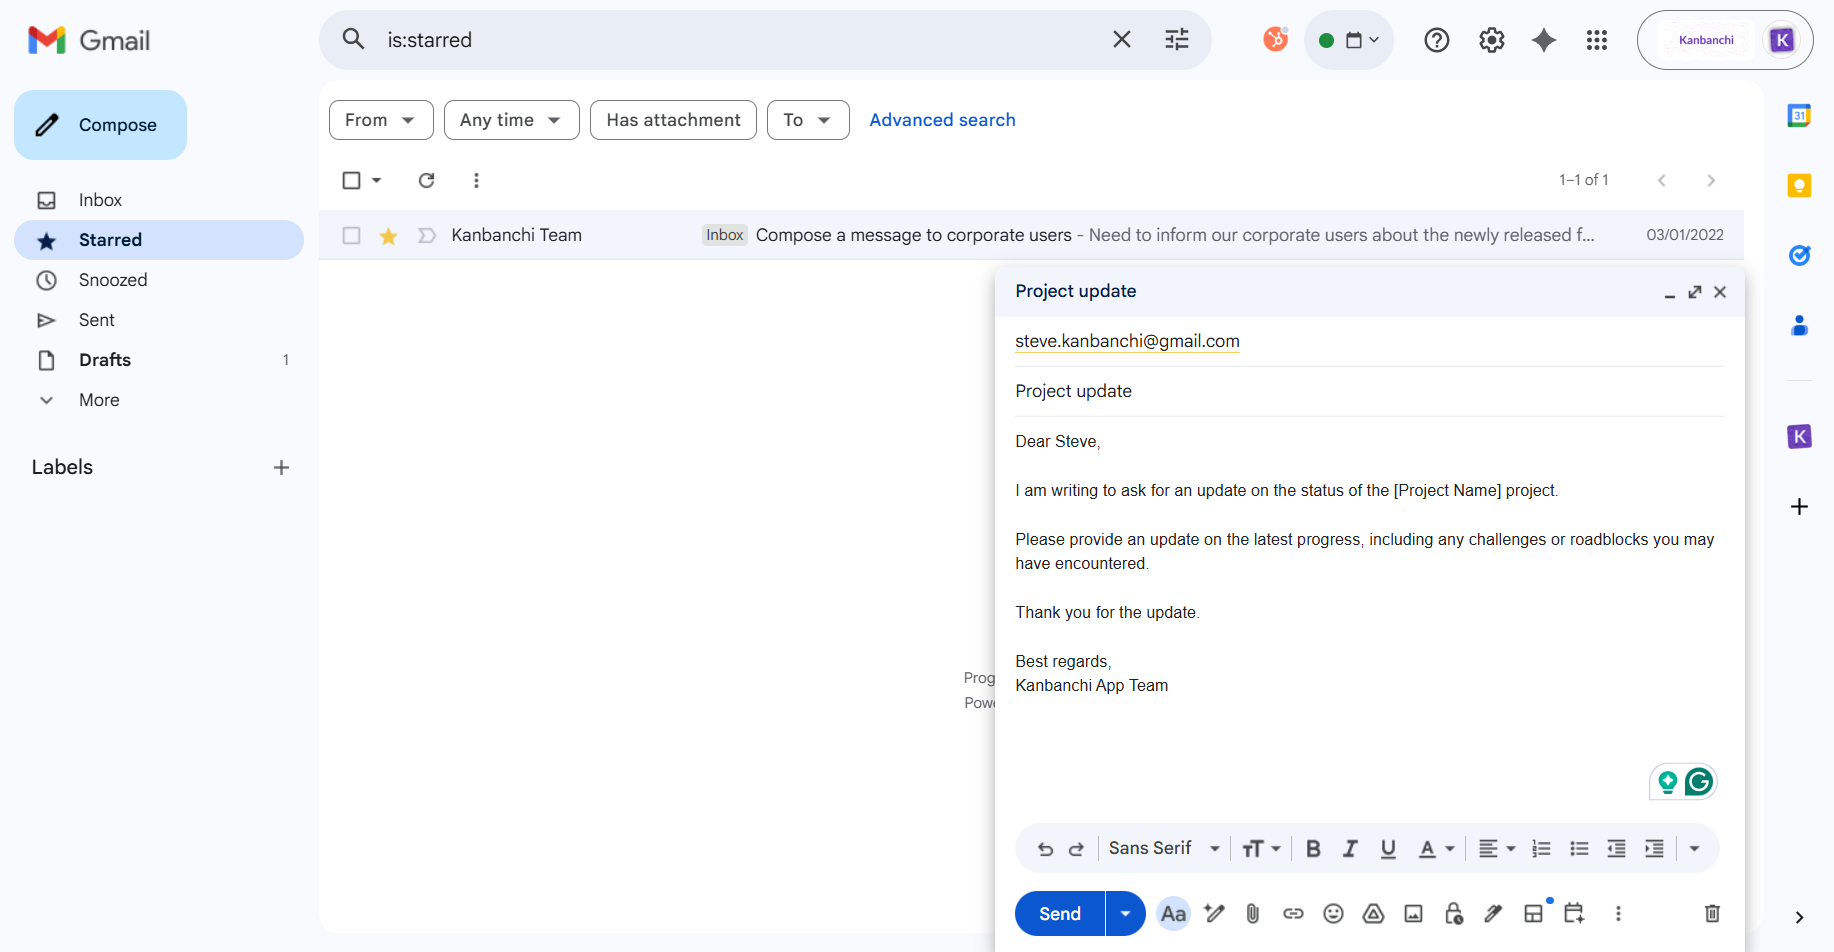Toggle select all conversations checkbox

pos(351,180)
